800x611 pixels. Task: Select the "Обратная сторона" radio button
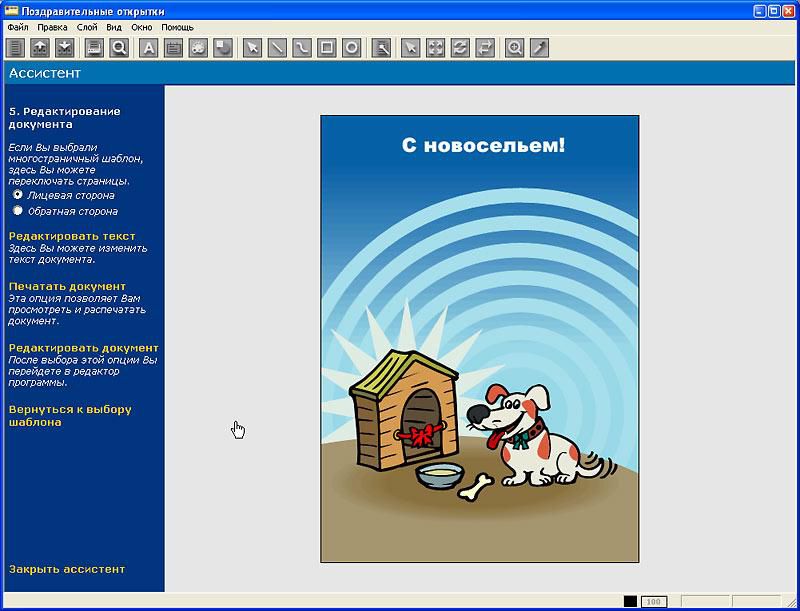[x=18, y=211]
